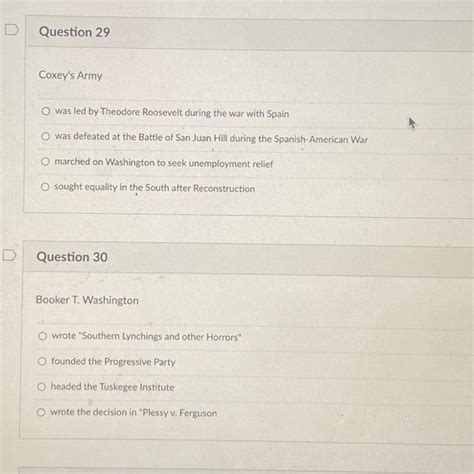Image resolution: width=474 pixels, height=474 pixels.
Task: Click answer text 'founded the Progressive Party'
Action: [113, 362]
